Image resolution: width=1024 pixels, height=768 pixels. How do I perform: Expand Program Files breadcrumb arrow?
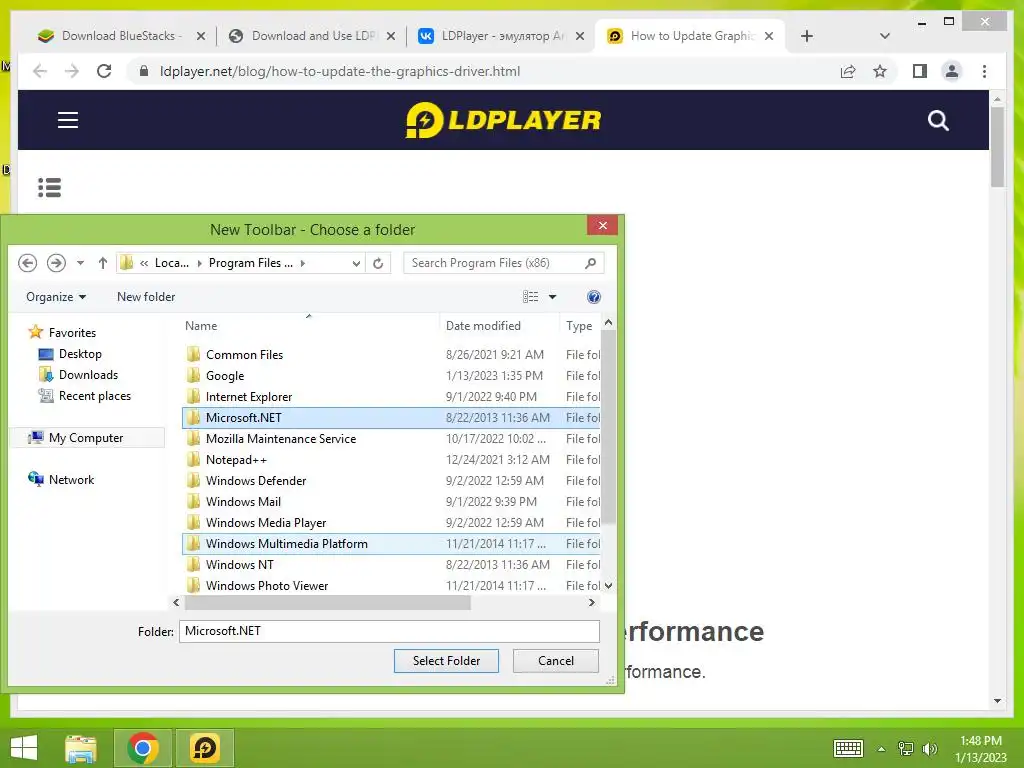302,263
